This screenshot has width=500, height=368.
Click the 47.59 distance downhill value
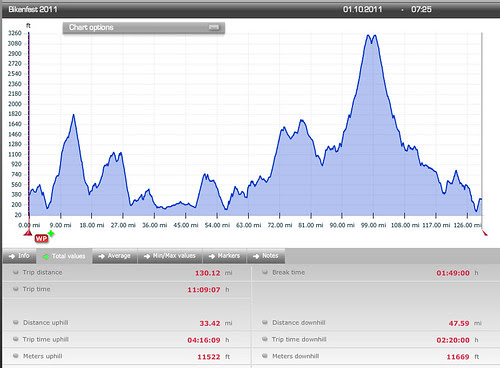point(459,323)
